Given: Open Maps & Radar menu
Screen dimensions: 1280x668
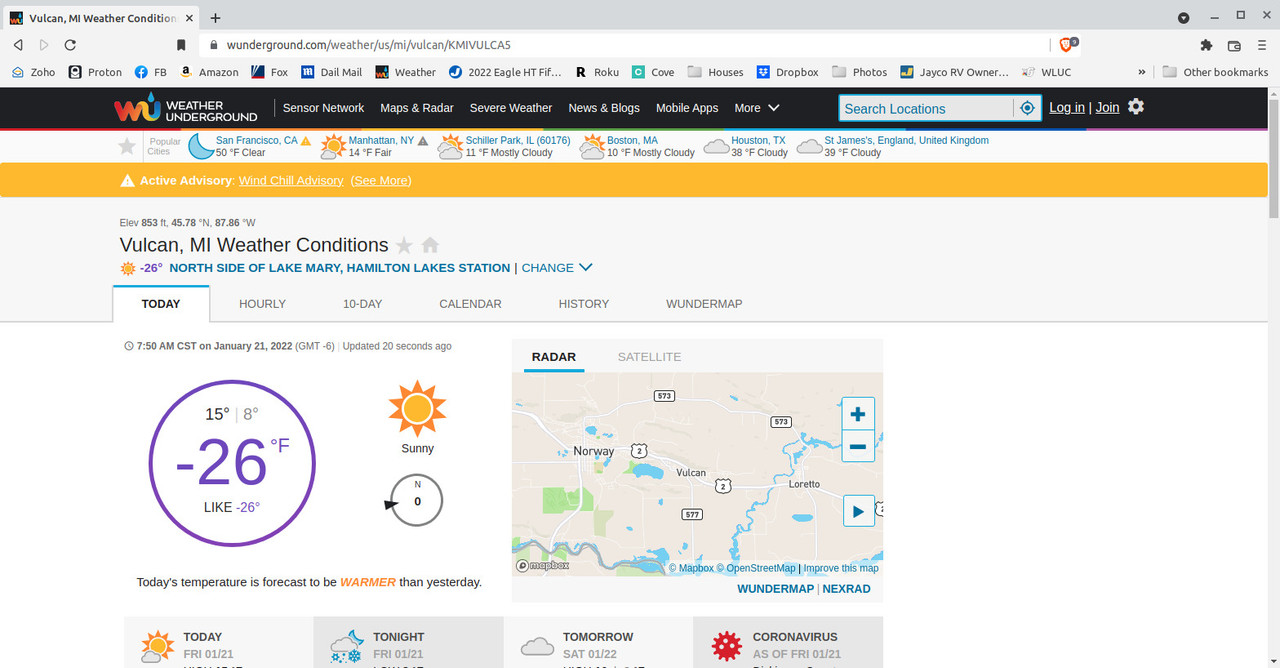Looking at the screenshot, I should pyautogui.click(x=417, y=108).
